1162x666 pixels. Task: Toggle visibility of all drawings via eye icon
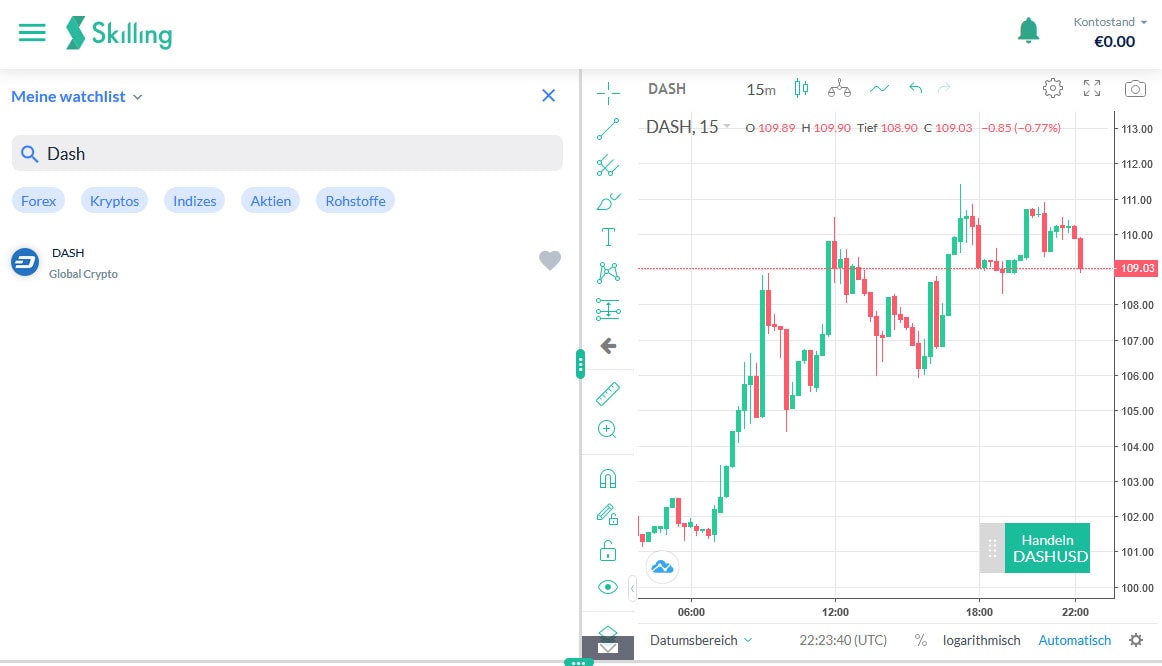[x=608, y=587]
